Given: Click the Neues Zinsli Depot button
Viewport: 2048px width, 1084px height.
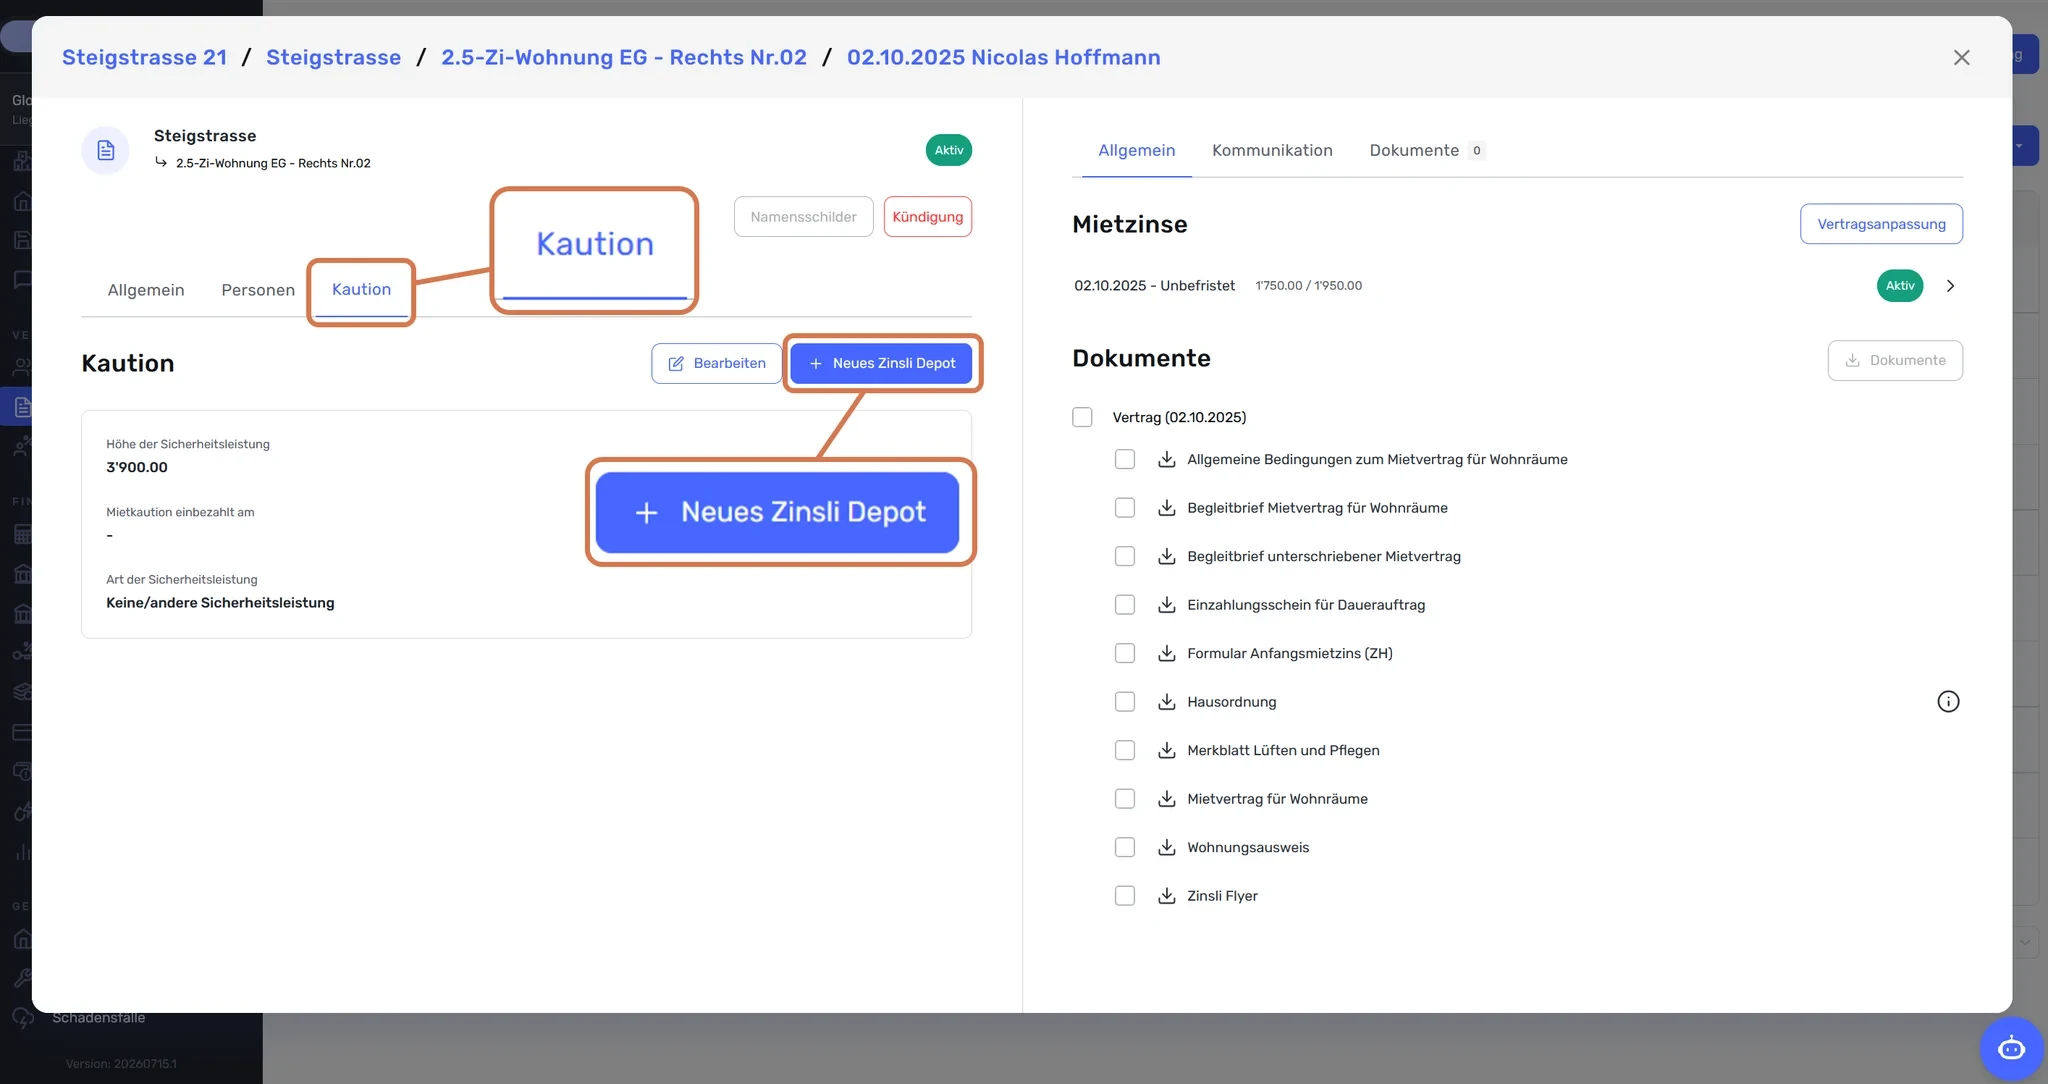Looking at the screenshot, I should pos(881,363).
